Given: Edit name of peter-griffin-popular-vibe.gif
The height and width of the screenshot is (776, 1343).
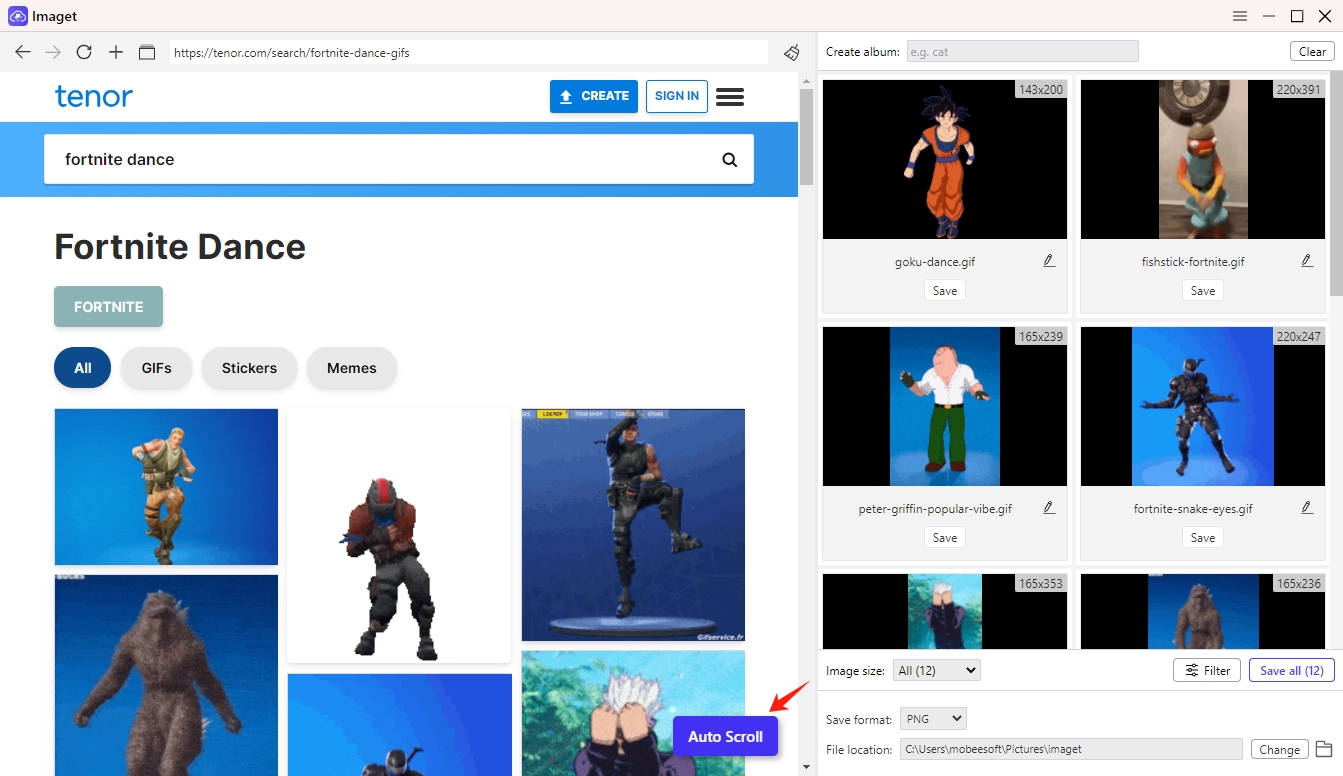Looking at the screenshot, I should click(x=1049, y=508).
